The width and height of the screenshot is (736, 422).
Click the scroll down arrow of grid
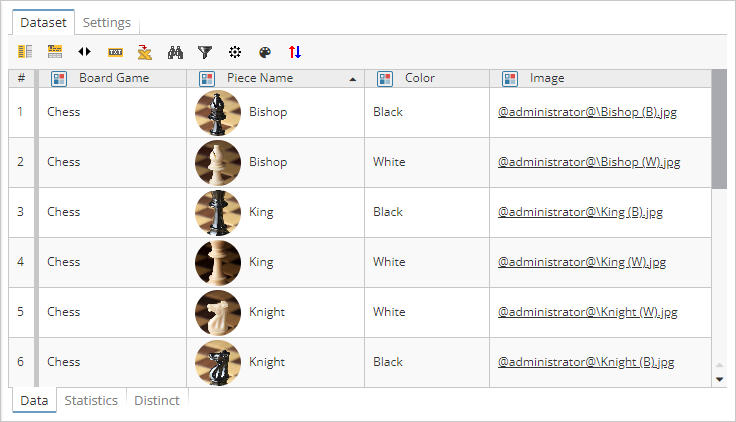tap(719, 379)
